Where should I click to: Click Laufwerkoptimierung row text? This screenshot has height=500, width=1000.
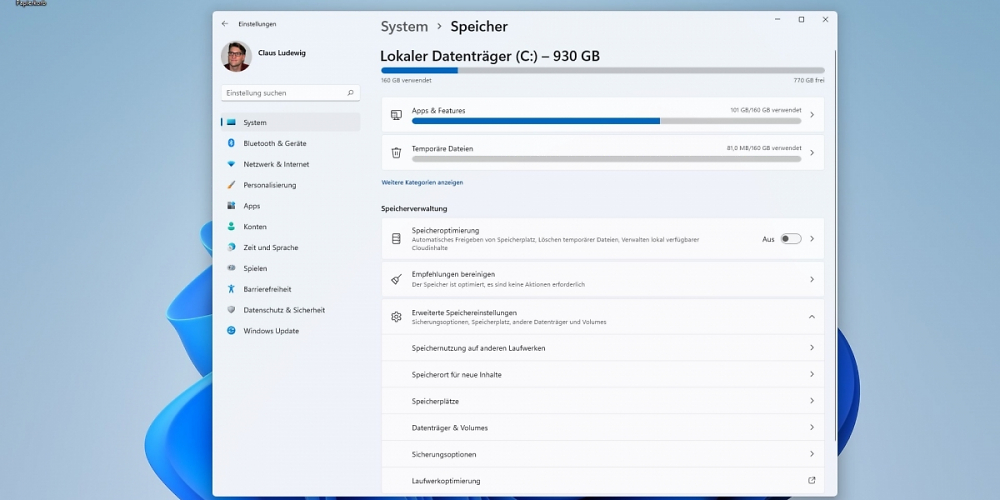click(446, 481)
